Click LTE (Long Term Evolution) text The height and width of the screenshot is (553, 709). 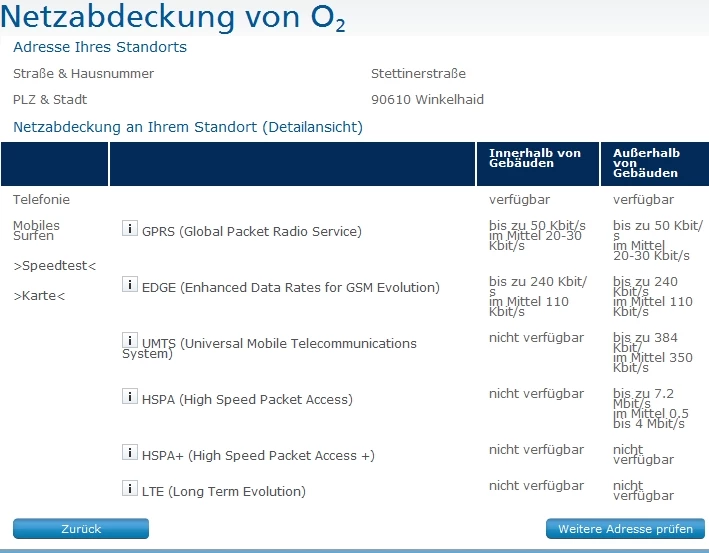click(224, 492)
